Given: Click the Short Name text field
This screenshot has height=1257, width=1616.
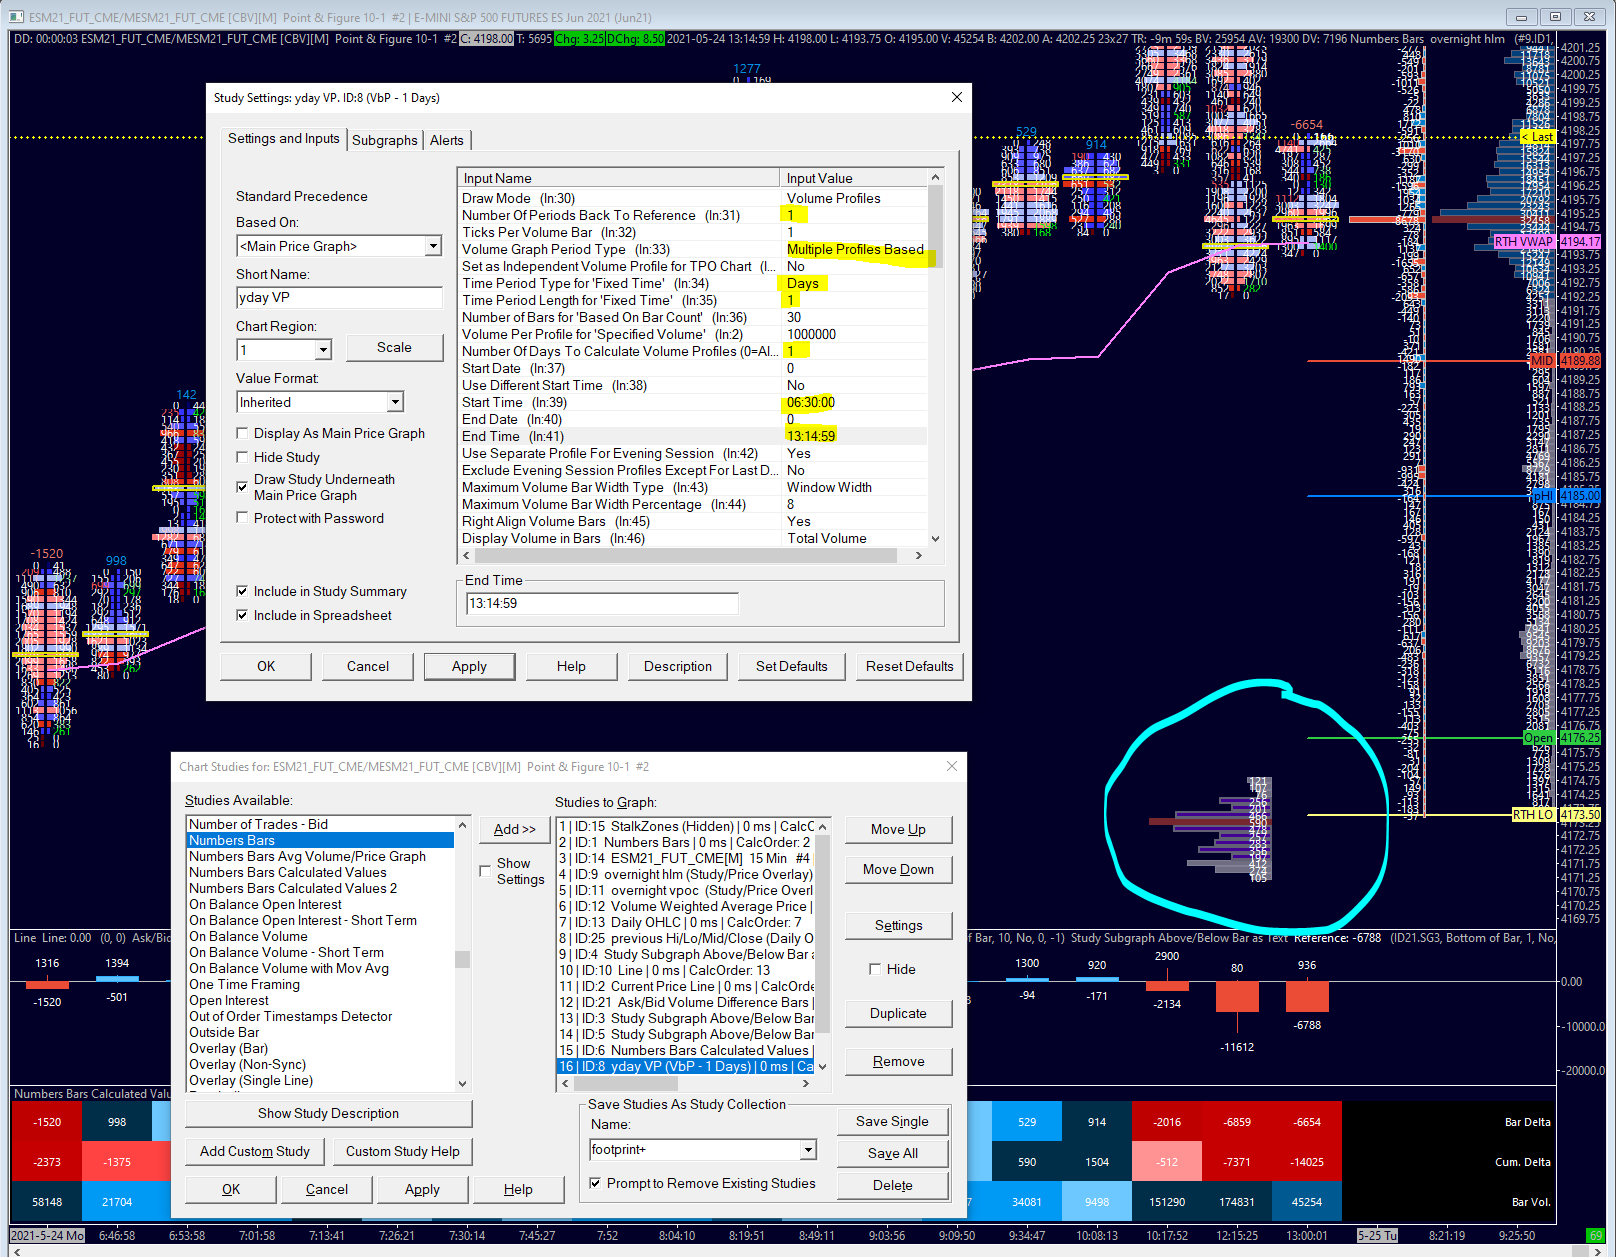Looking at the screenshot, I should tap(339, 298).
